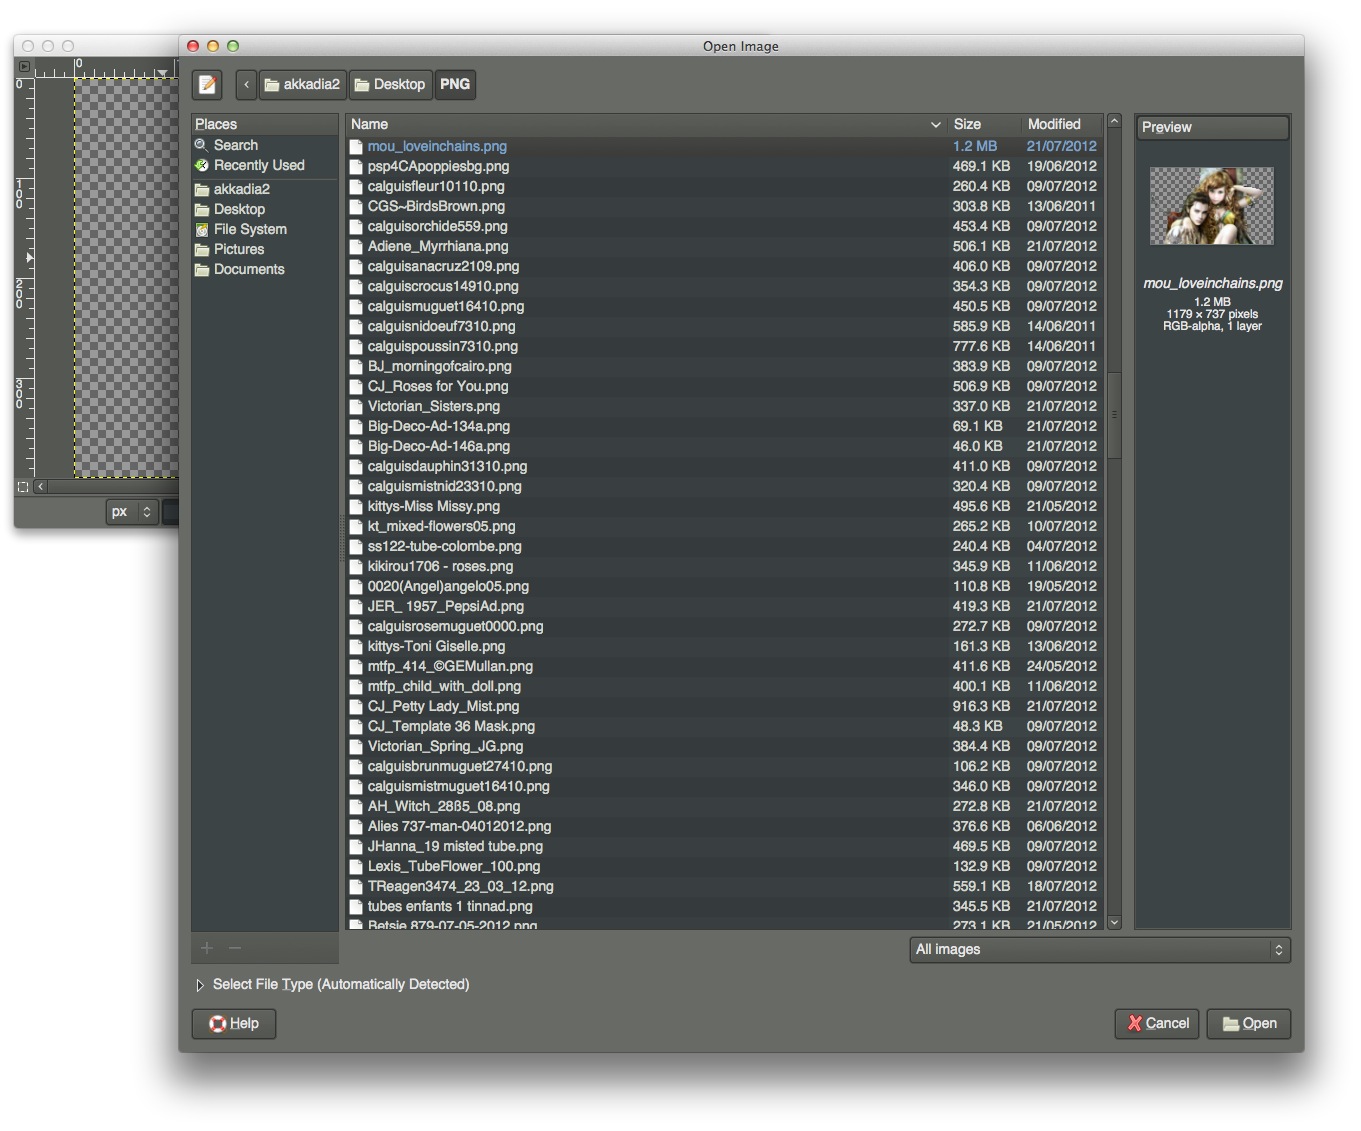Click the Preview header button
This screenshot has height=1131, width=1361.
coord(1212,127)
